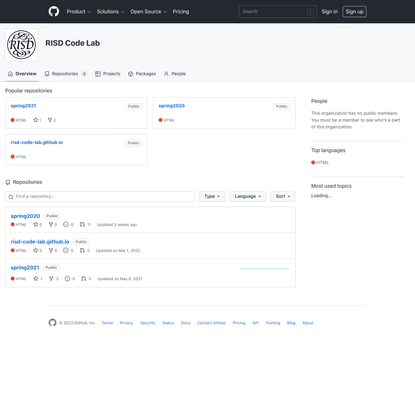The width and height of the screenshot is (415, 415).
Task: Switch to the Overview tab
Action: (x=22, y=74)
